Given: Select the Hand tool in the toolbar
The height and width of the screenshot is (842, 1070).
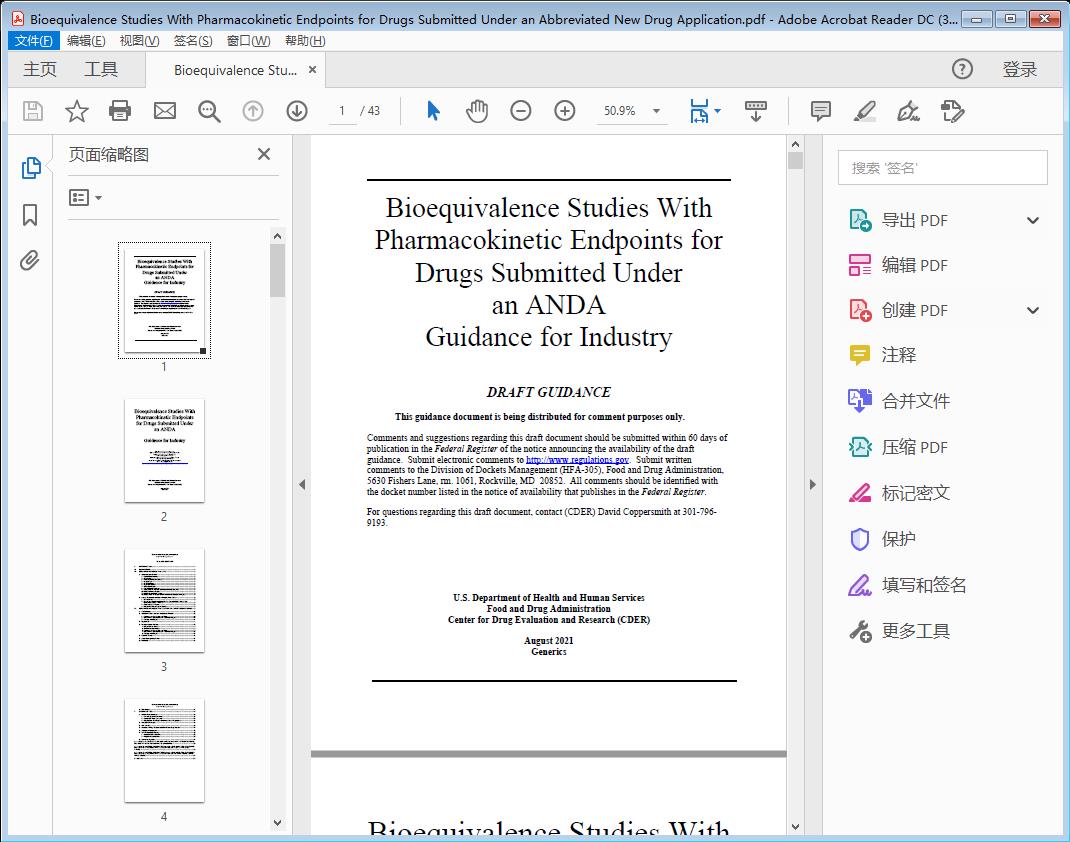Looking at the screenshot, I should pos(477,111).
